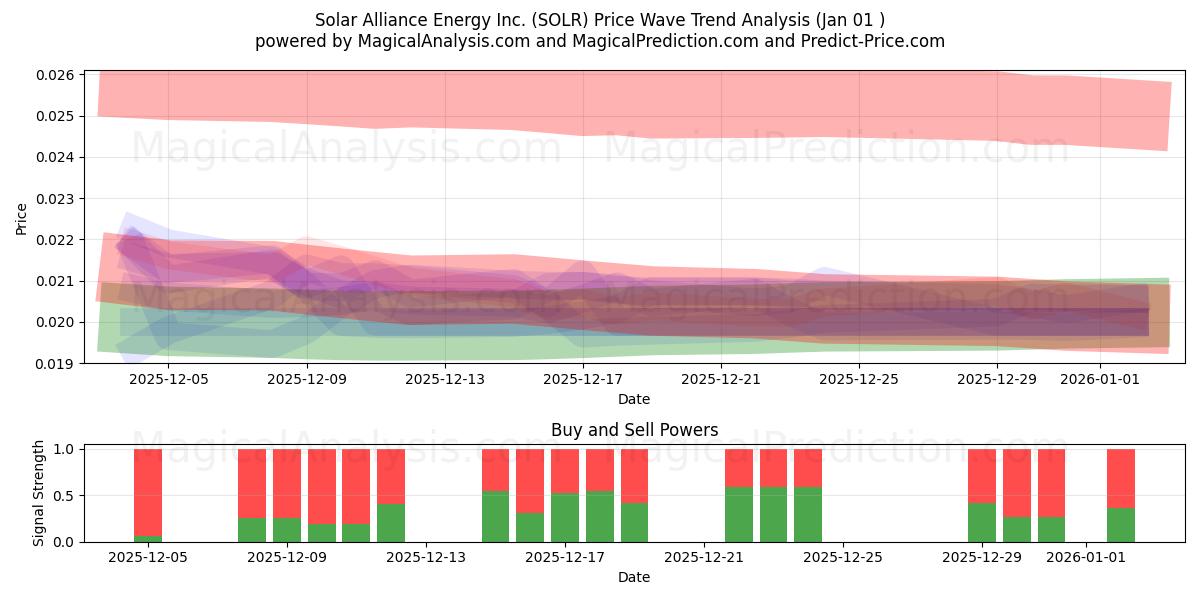Click the 'powered by MagicalAnalysis.com' subtitle line
The image size is (1200, 600).
[600, 41]
